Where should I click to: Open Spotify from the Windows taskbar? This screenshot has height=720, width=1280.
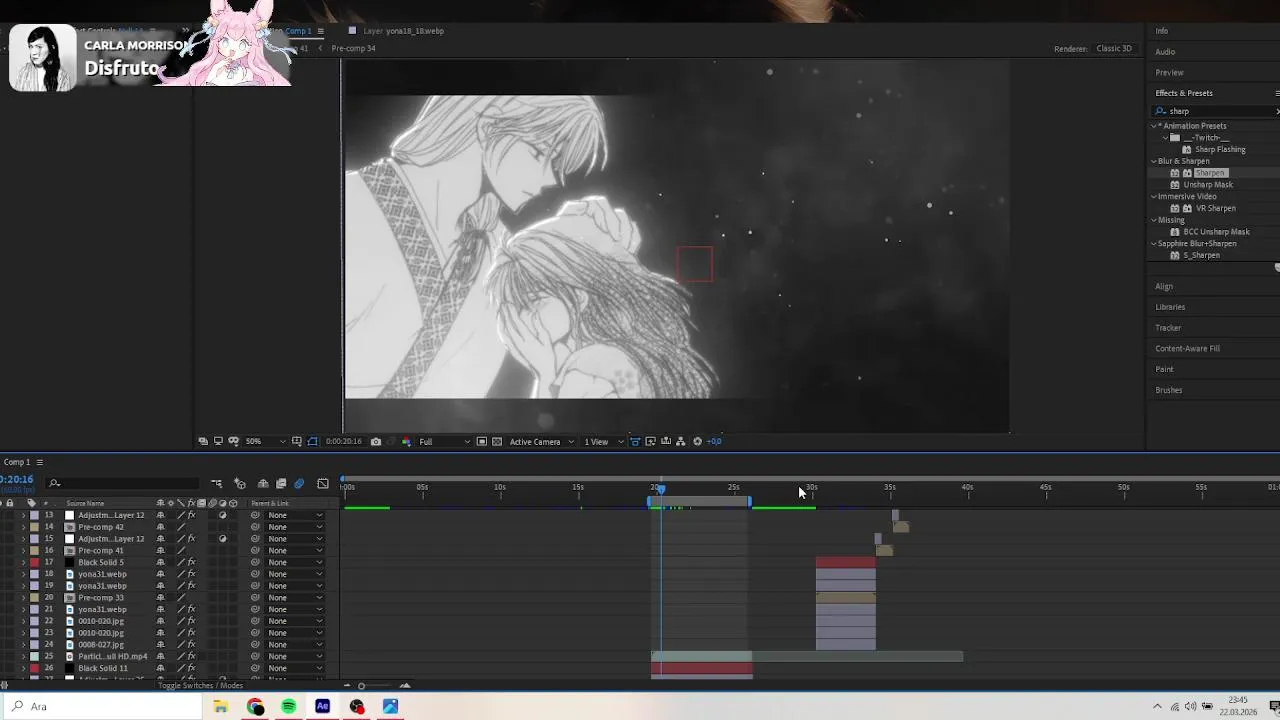click(288, 707)
